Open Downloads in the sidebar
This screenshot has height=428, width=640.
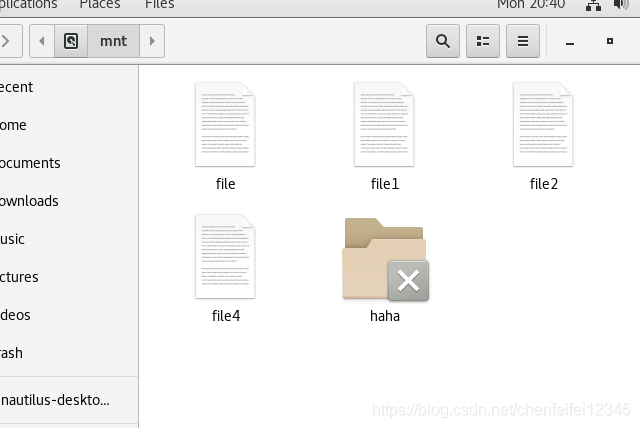pyautogui.click(x=69, y=201)
